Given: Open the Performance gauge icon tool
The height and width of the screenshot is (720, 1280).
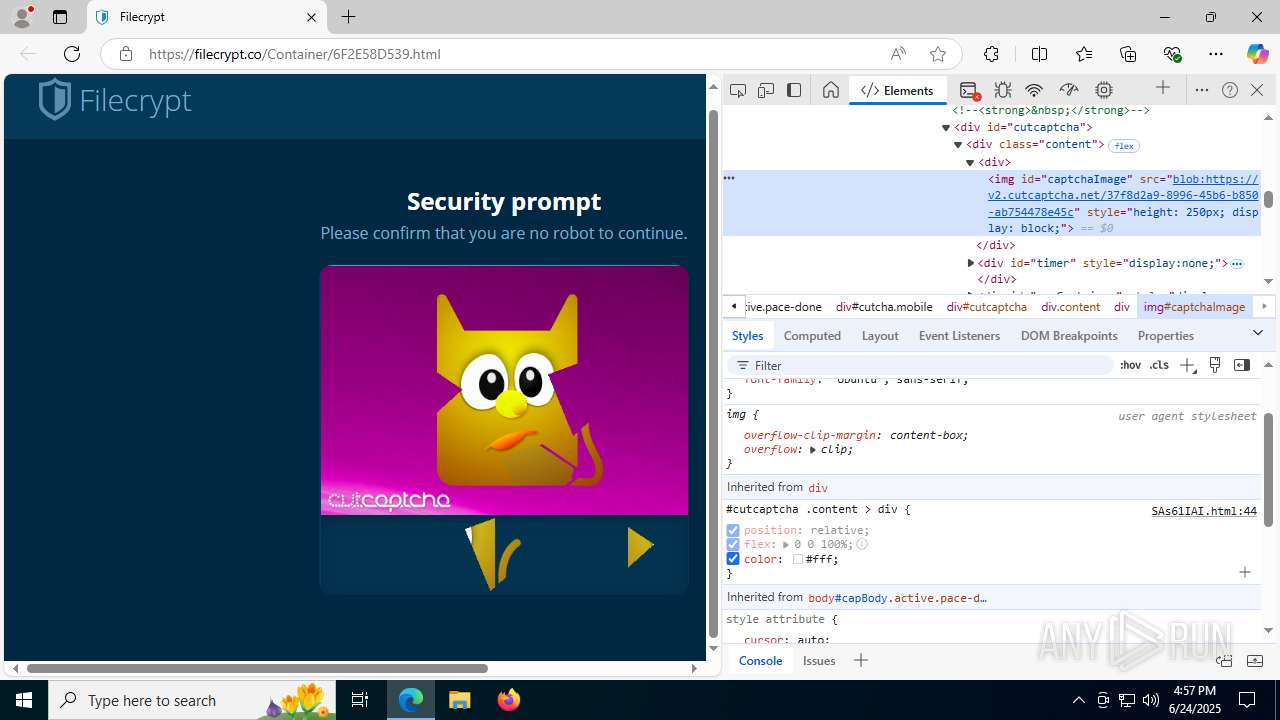Looking at the screenshot, I should pos(1068,90).
